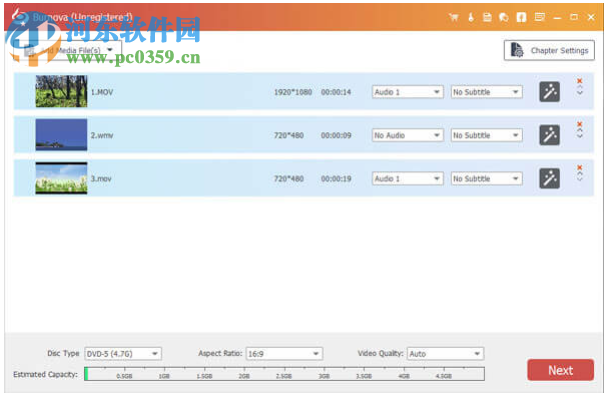This screenshot has width=612, height=399.
Task: Open the magic wand editor for 3.mov
Action: [x=550, y=179]
